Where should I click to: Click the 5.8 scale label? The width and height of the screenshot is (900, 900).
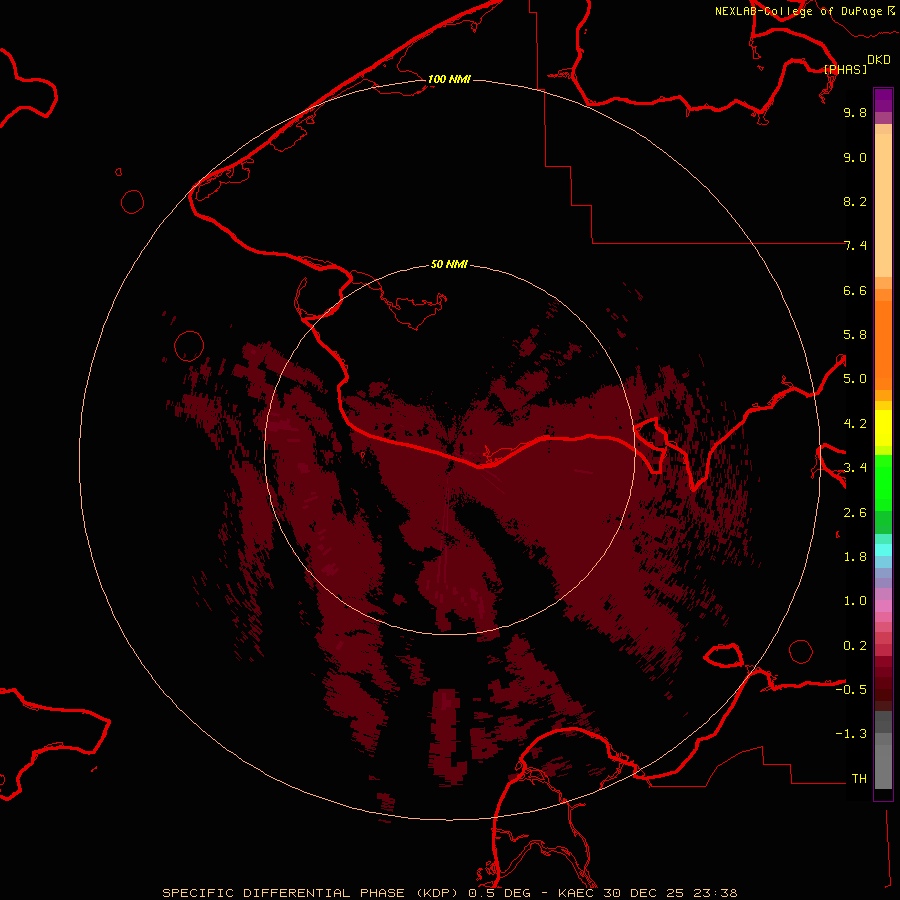click(x=855, y=335)
